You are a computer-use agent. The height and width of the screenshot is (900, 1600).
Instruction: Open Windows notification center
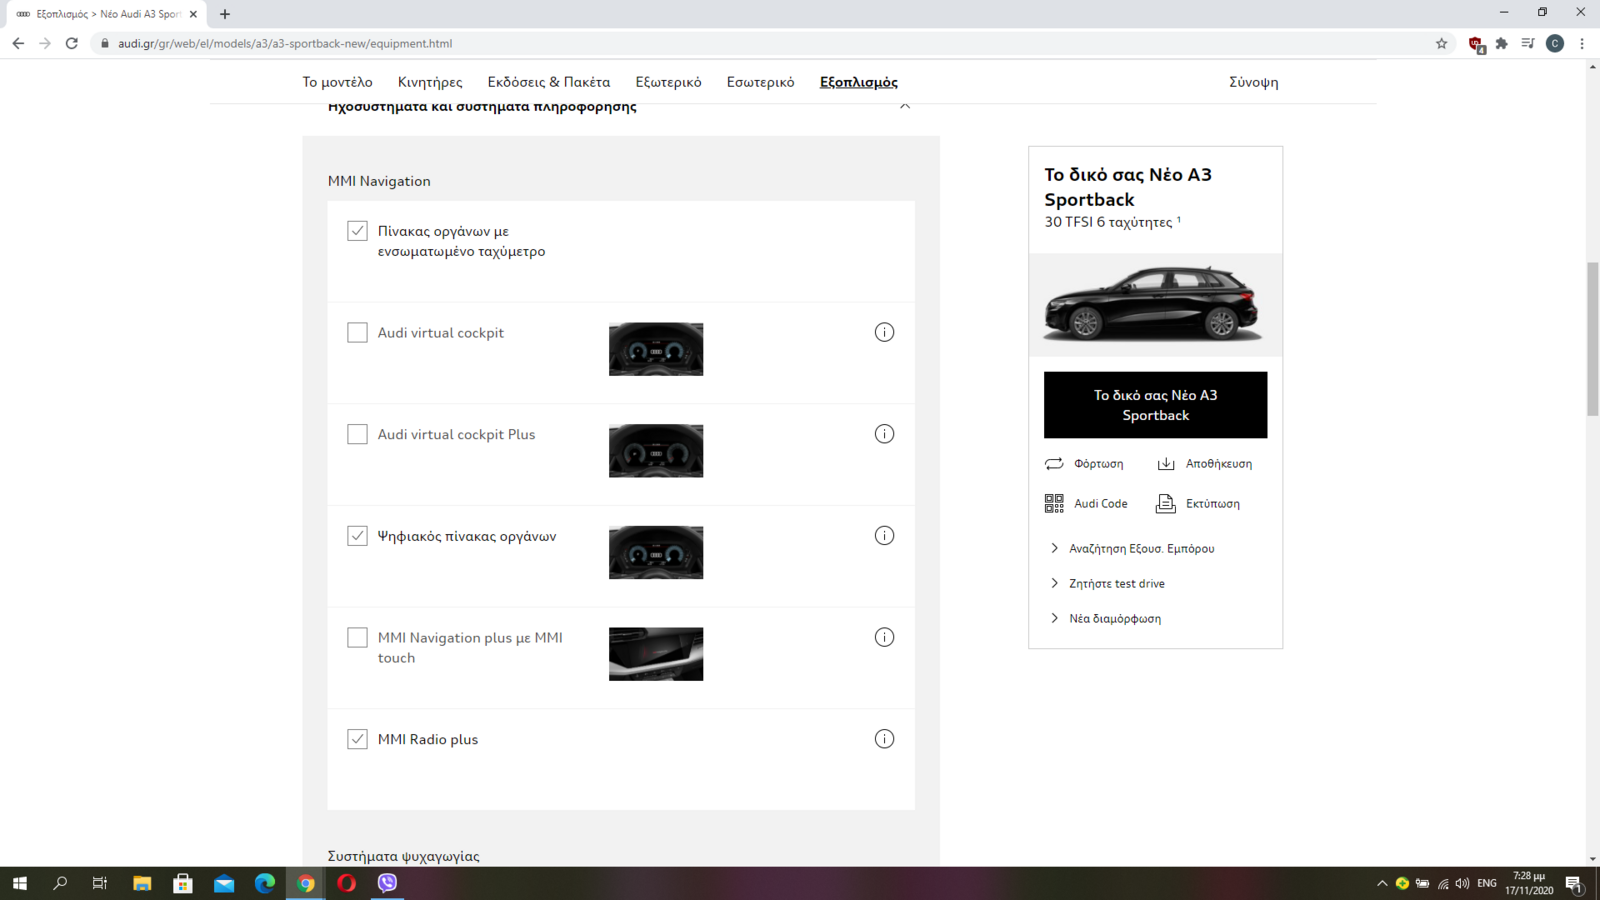1574,884
